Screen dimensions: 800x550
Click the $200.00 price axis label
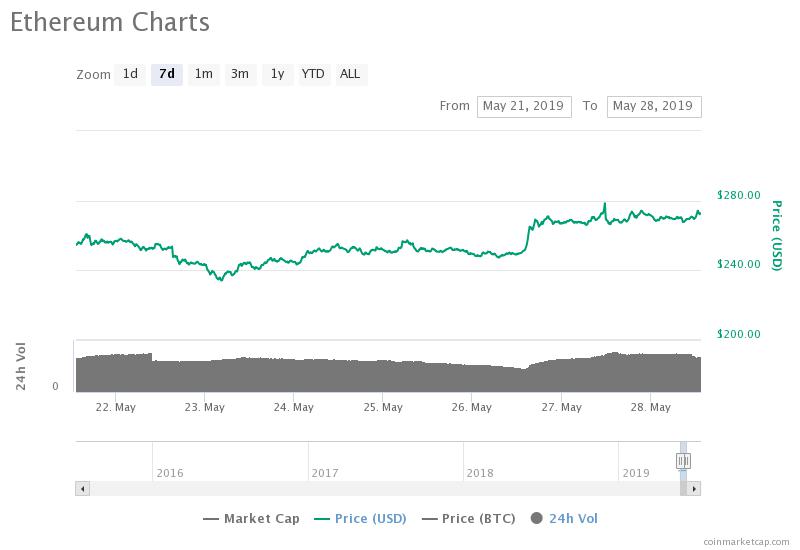(x=738, y=334)
